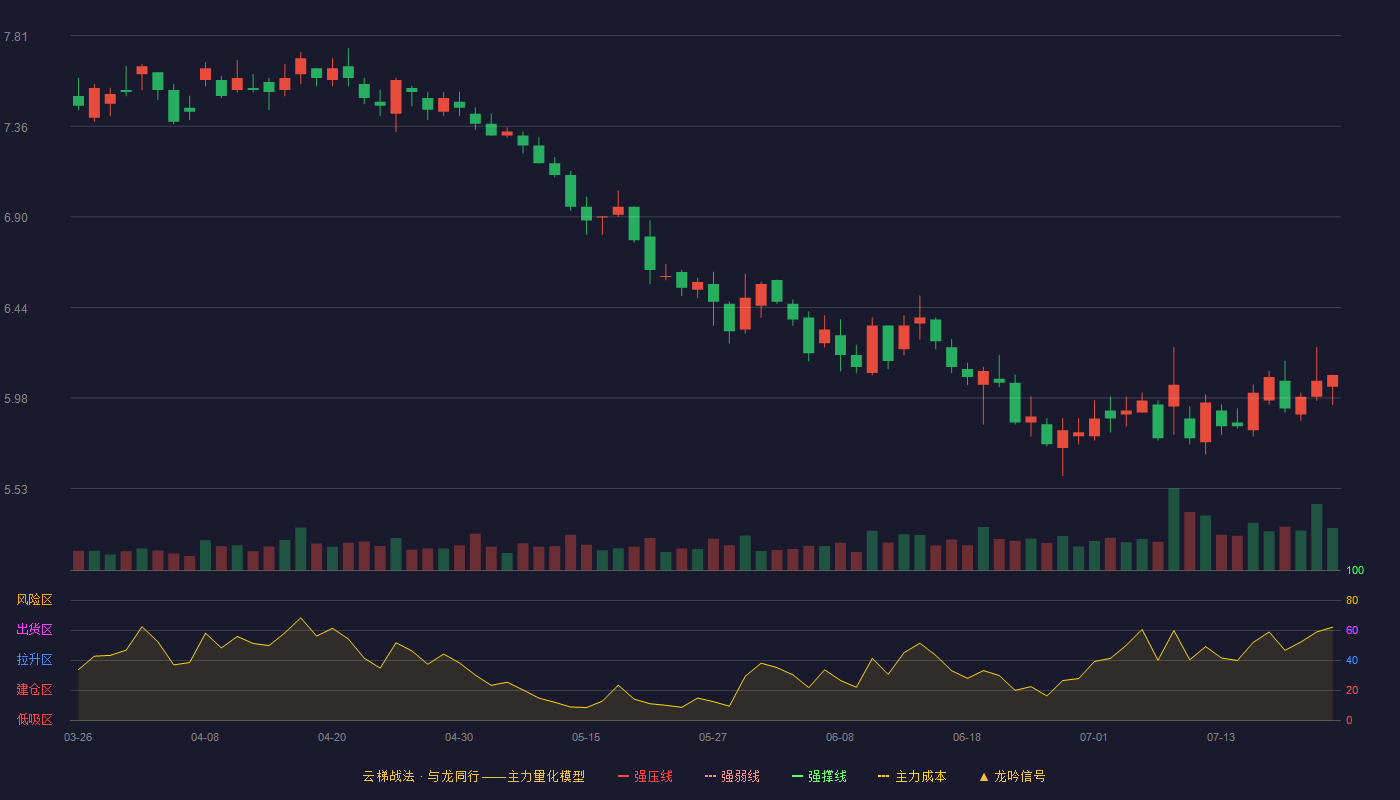1400x800 pixels.
Task: Toggle the 龙吟信号 legend marker
Action: point(1012,776)
